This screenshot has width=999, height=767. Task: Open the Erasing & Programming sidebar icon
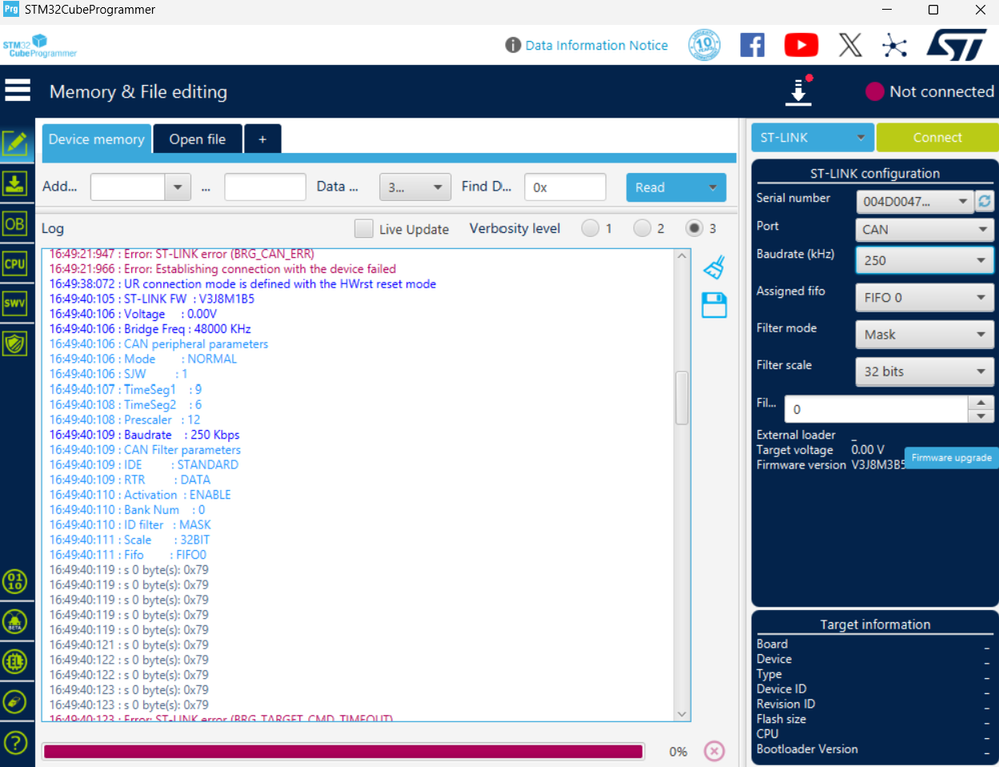pos(15,184)
